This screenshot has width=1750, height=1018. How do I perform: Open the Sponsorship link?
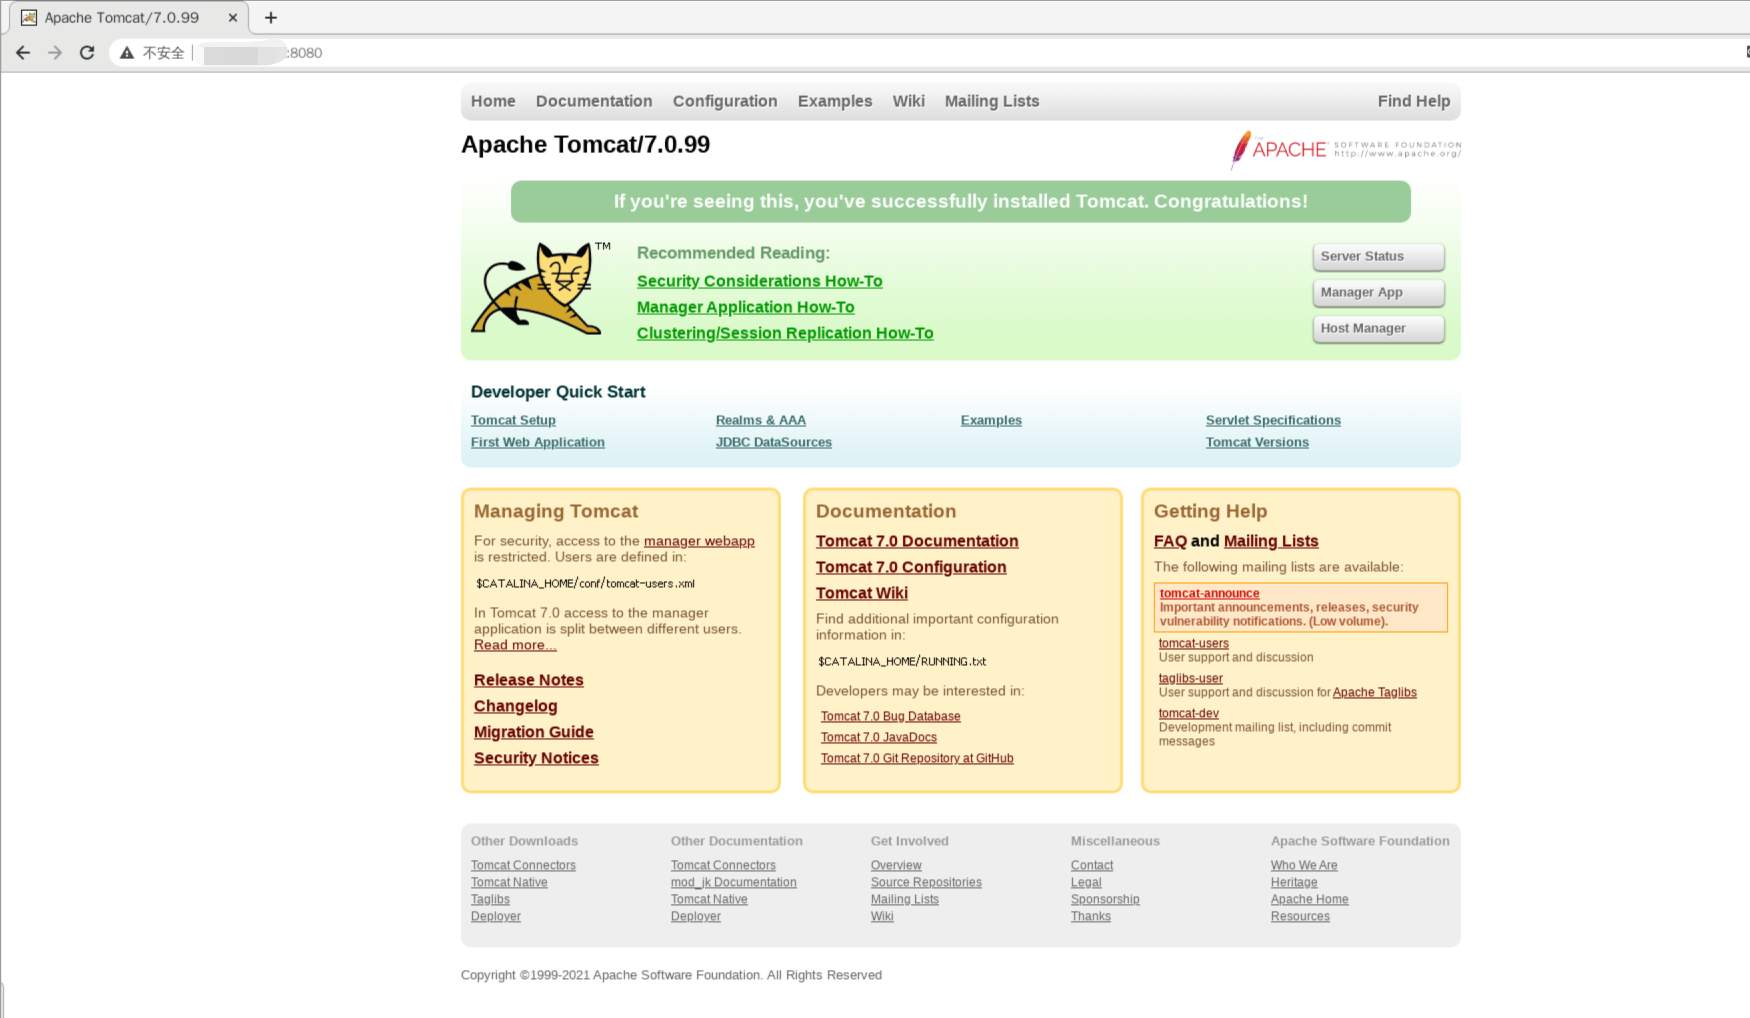(x=1105, y=899)
